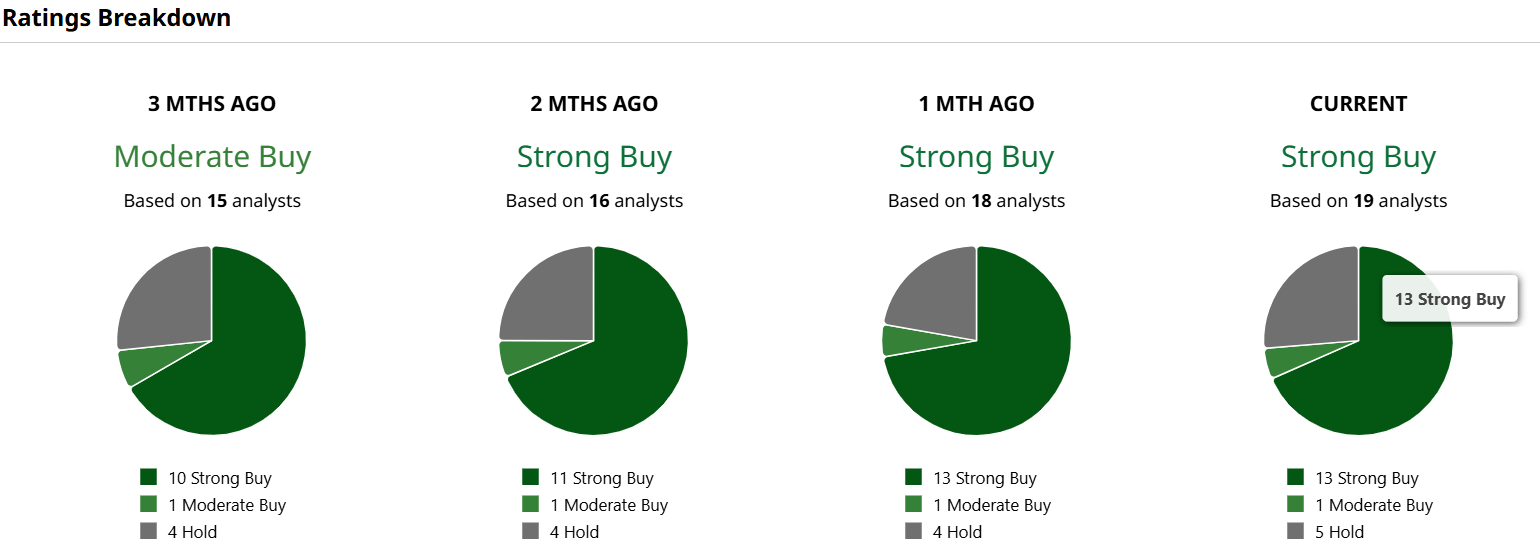
Task: Click the Moderate Buy consensus rating text
Action: [x=212, y=157]
